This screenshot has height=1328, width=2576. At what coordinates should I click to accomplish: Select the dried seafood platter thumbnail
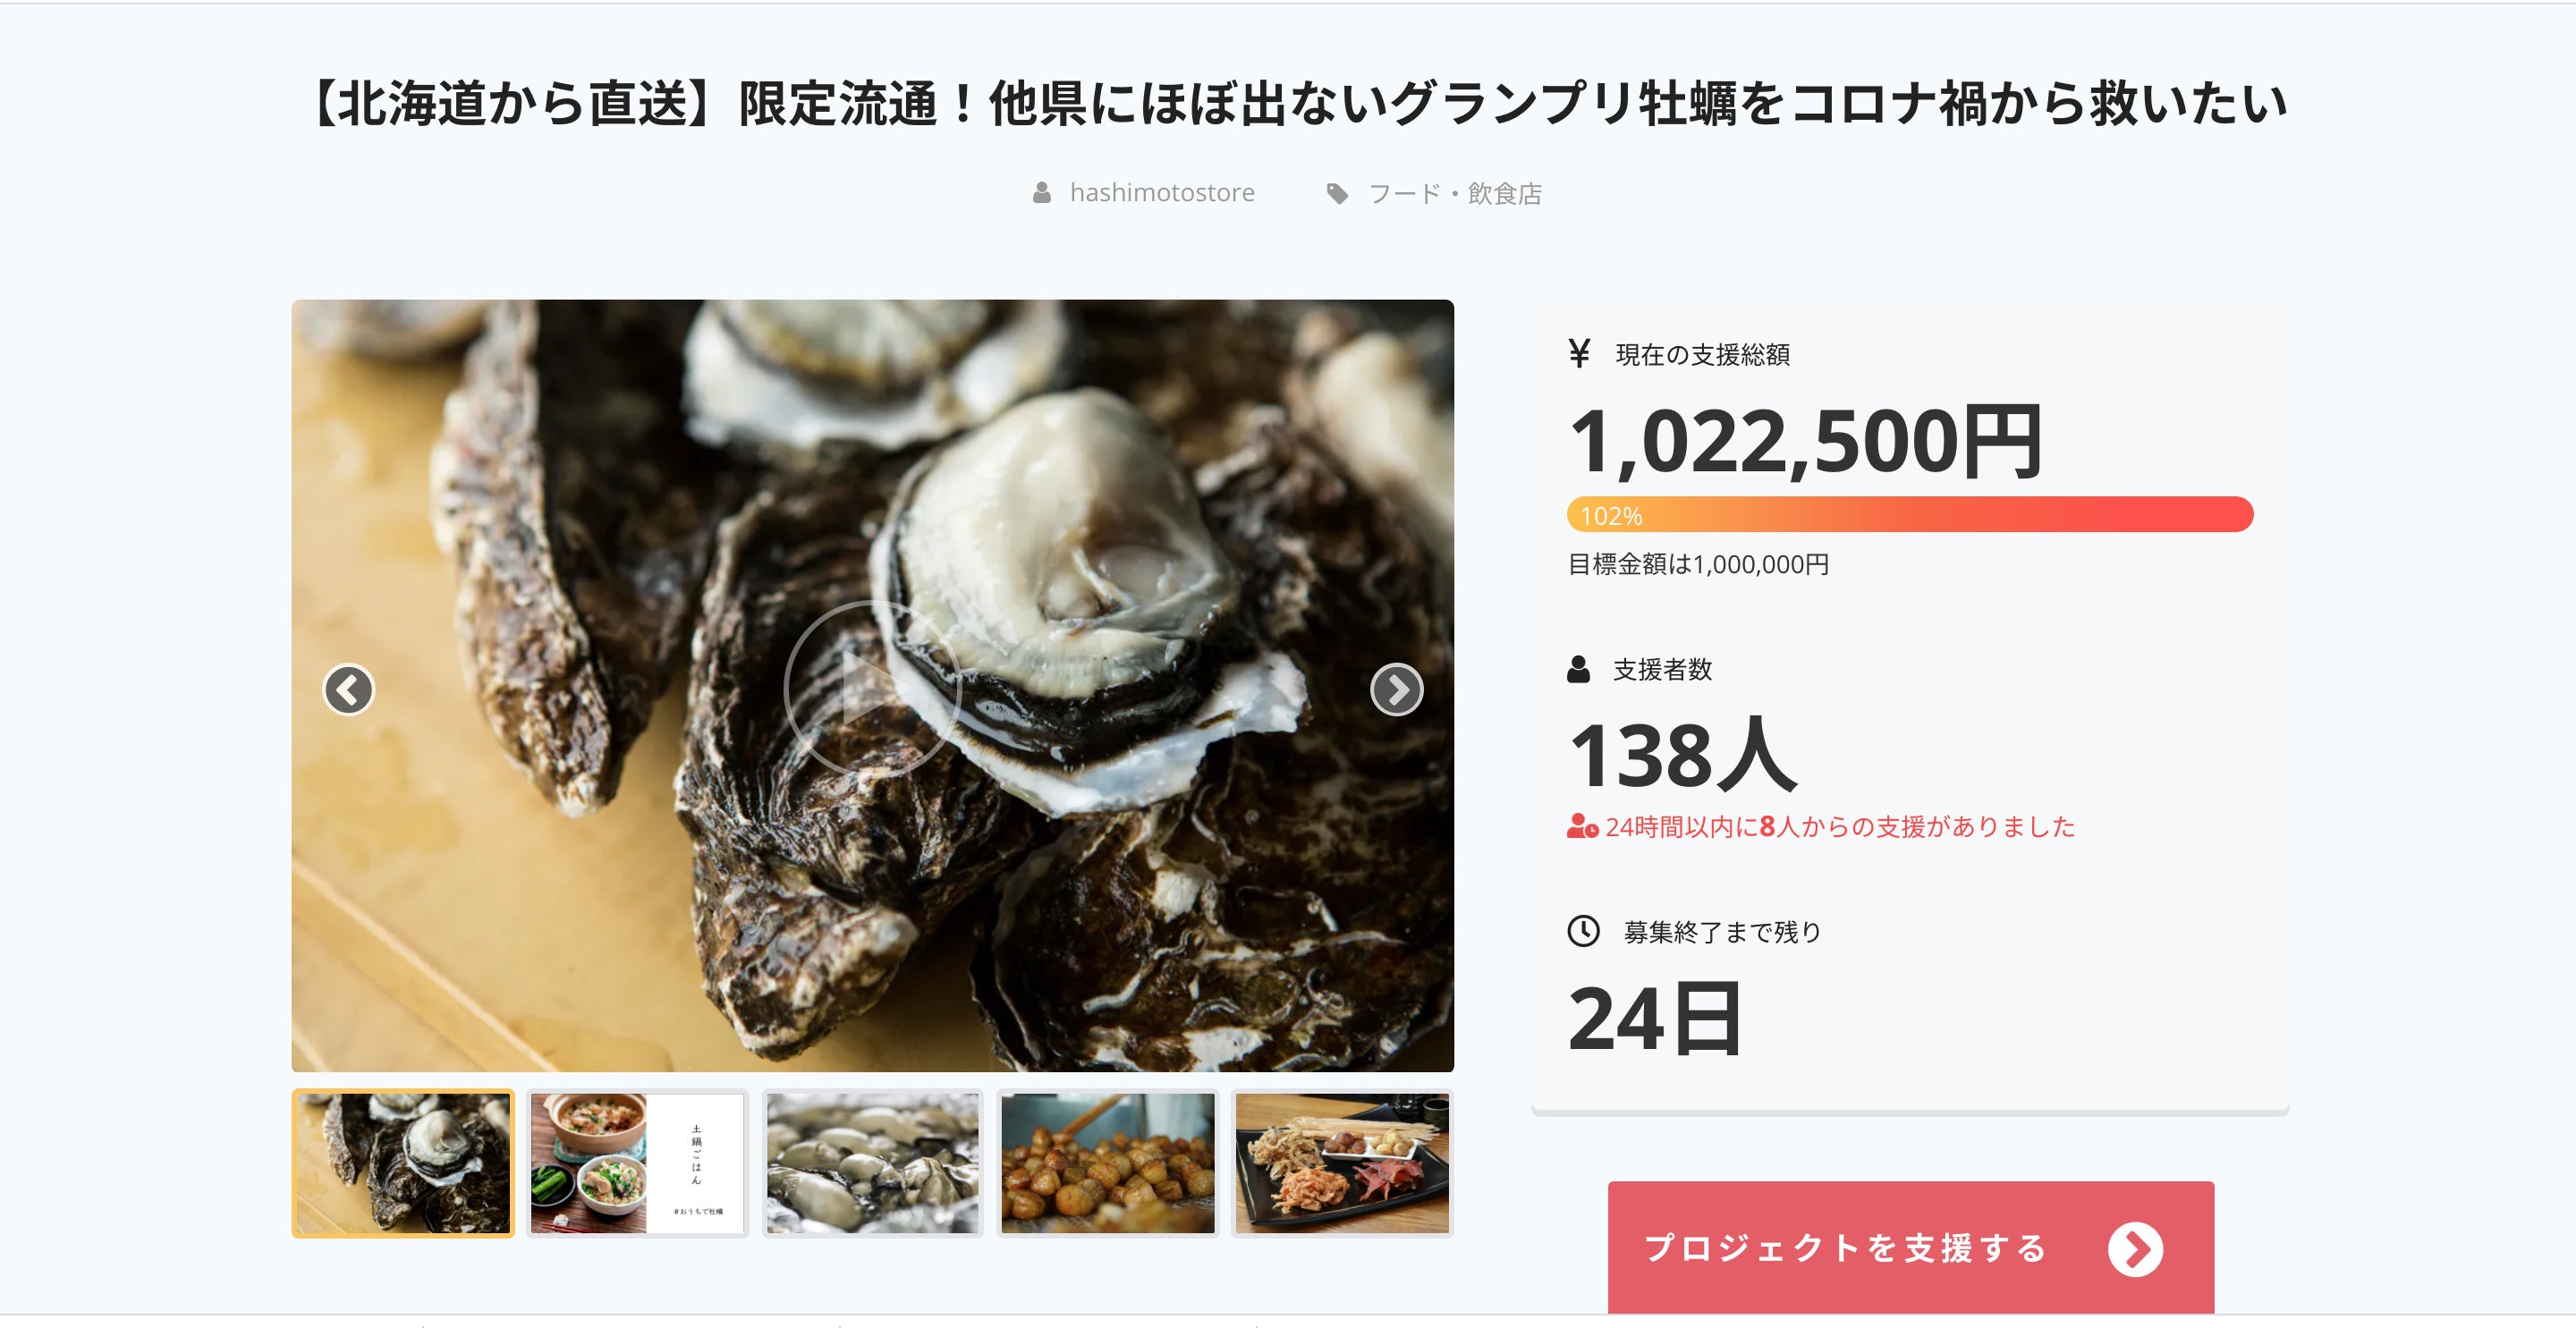pos(1342,1163)
